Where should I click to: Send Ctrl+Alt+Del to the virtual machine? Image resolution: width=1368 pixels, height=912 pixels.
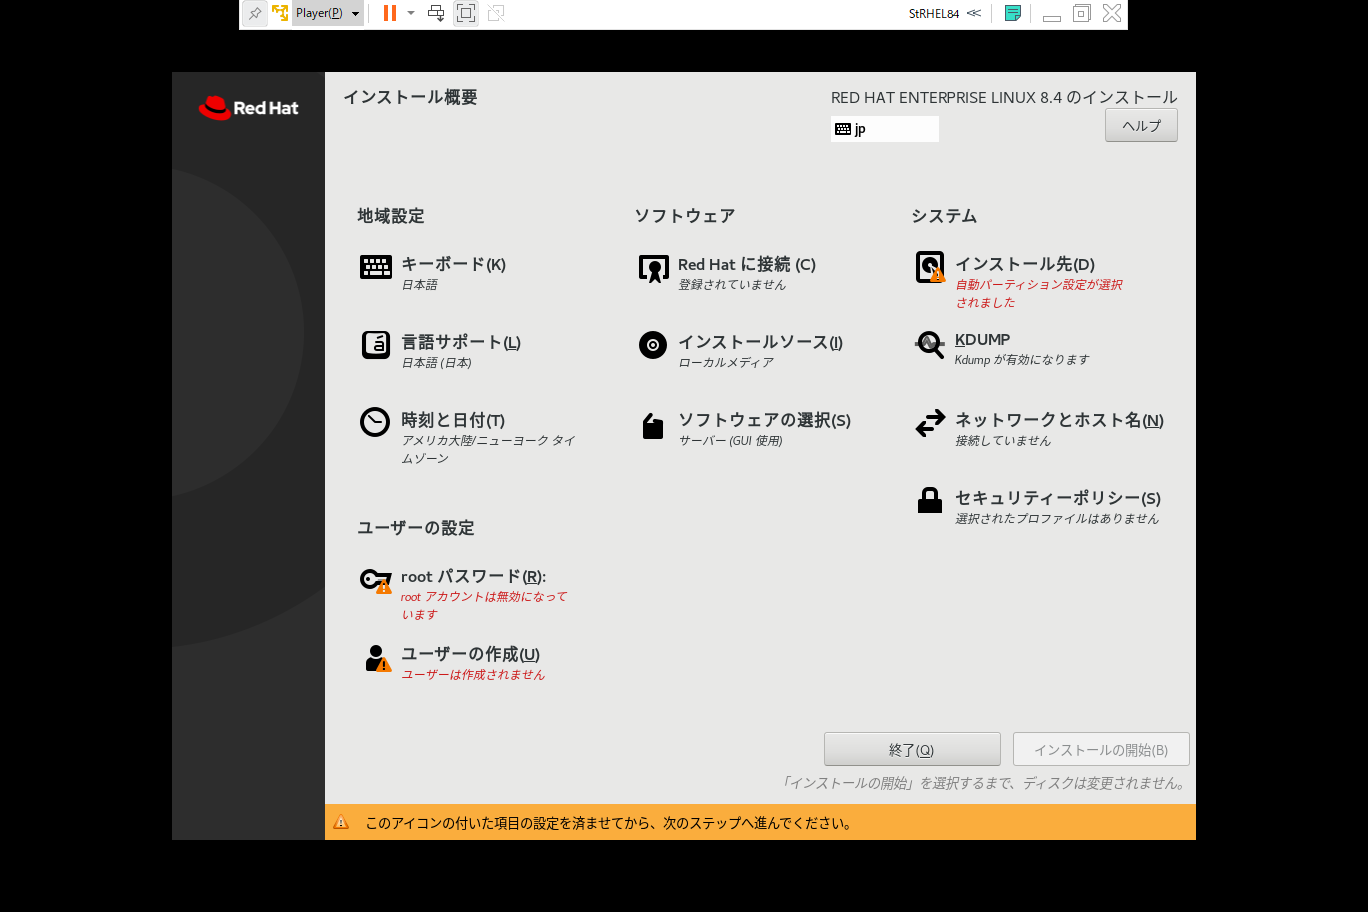(x=434, y=14)
